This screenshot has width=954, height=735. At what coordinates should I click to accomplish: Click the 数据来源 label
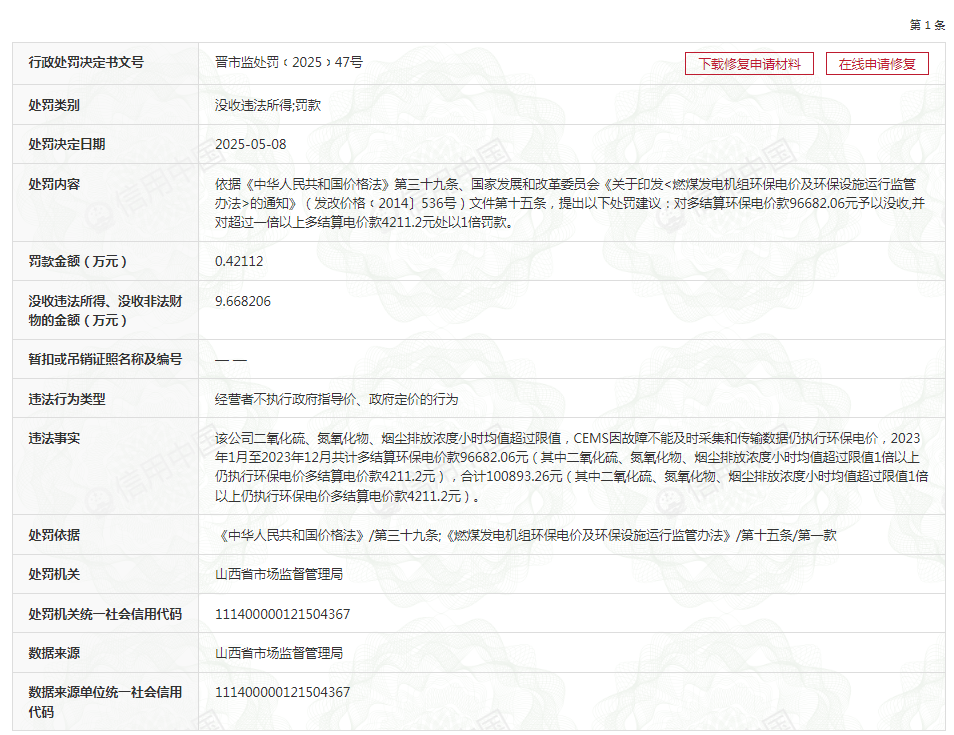click(54, 653)
